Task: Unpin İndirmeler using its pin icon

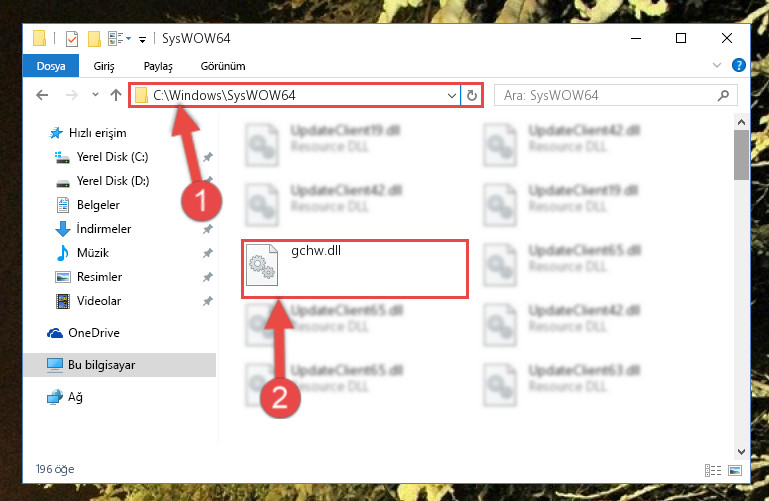Action: [x=208, y=229]
